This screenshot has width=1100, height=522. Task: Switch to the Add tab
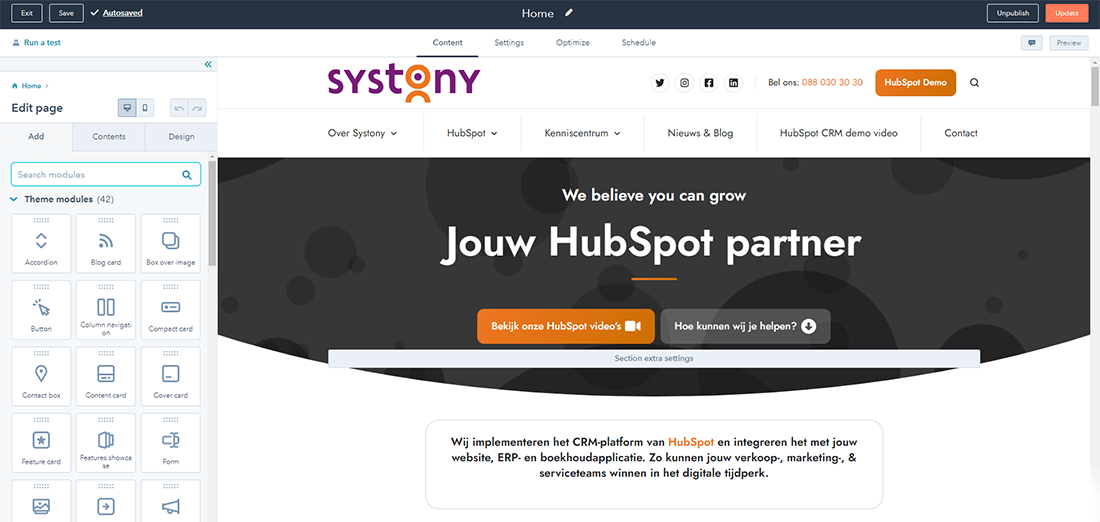coord(36,137)
